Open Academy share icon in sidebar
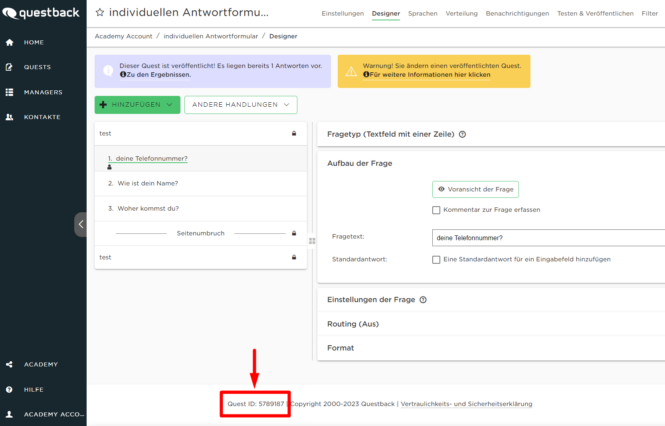Viewport: 665px width, 426px height. point(10,364)
